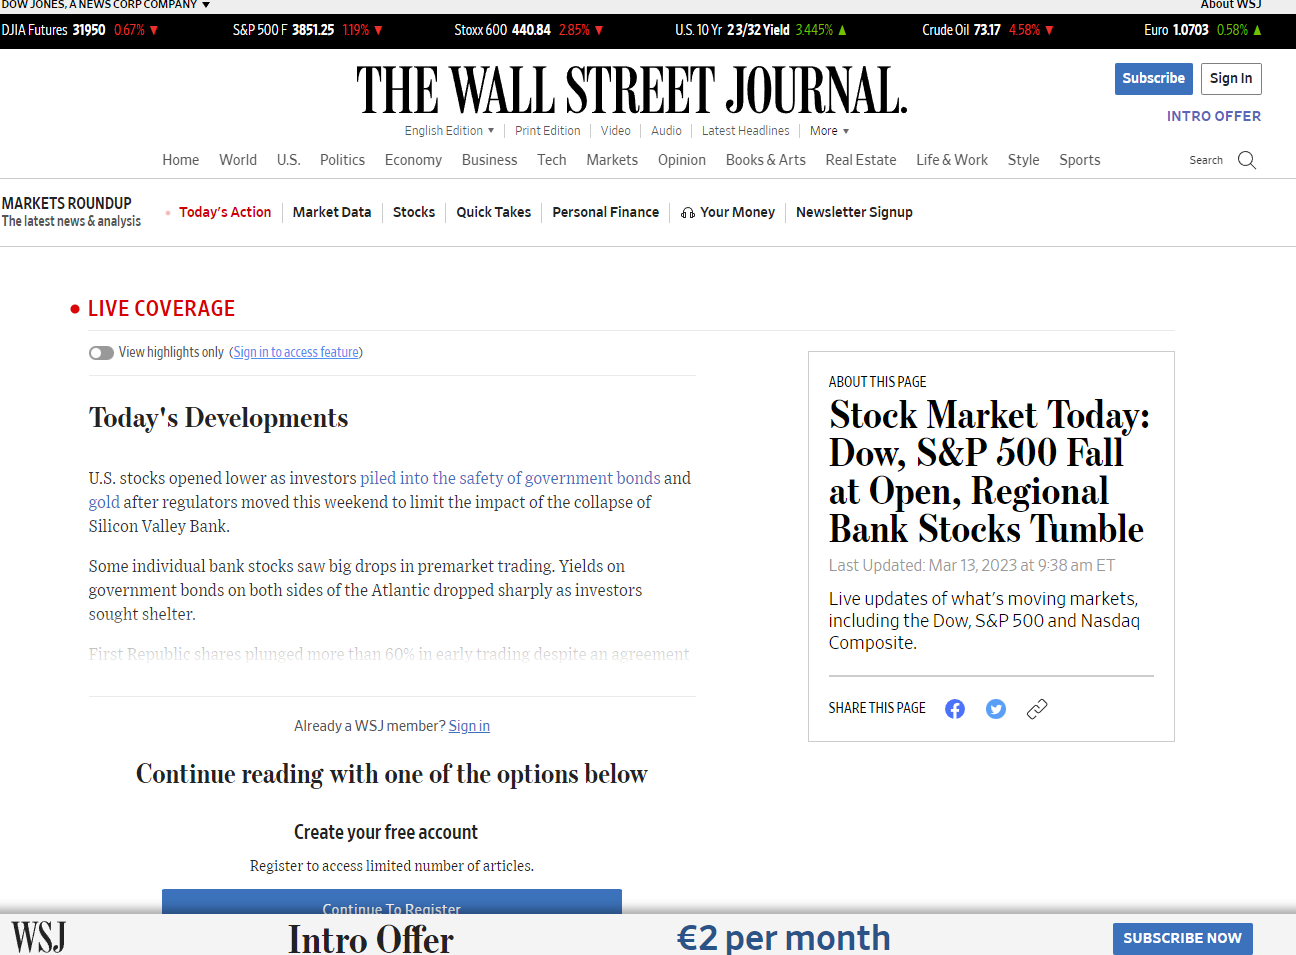1296x955 pixels.
Task: Click the About WSJ link
Action: (x=1231, y=5)
